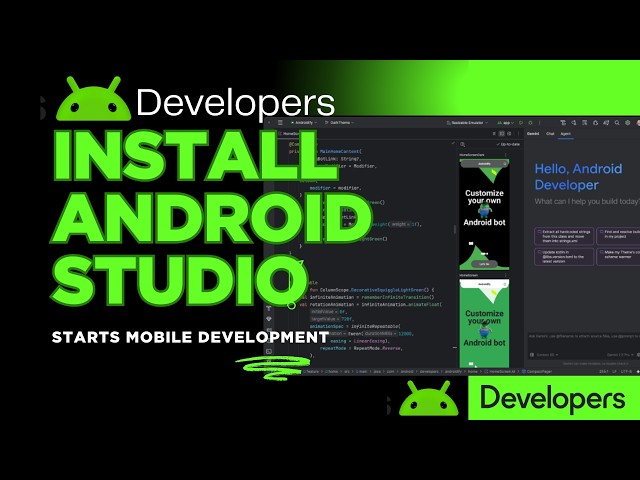This screenshot has height=480, width=640.
Task: Open the Androidify project dropdown
Action: point(304,122)
